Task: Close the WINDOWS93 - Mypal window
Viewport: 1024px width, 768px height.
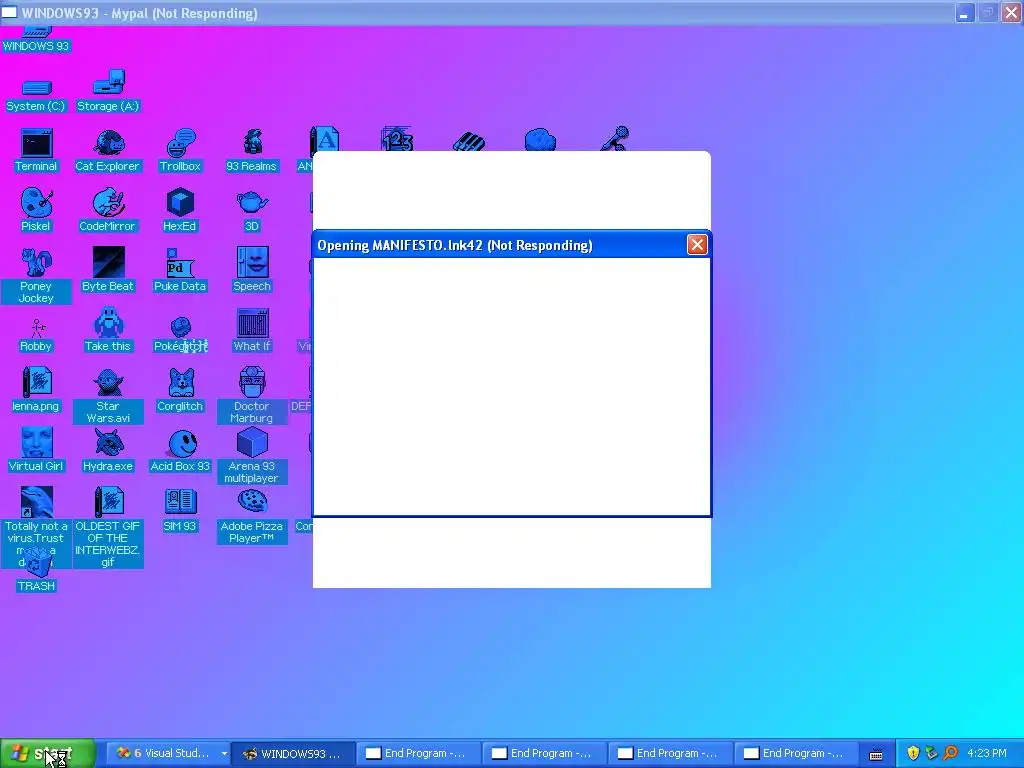Action: tap(1011, 12)
